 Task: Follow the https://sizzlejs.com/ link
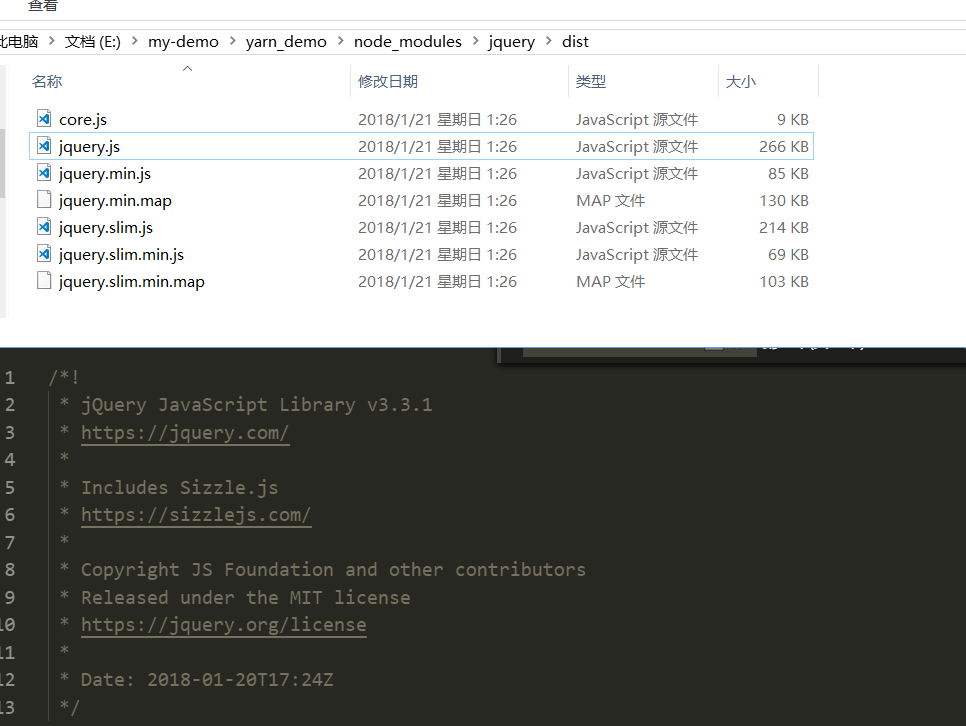coord(196,515)
